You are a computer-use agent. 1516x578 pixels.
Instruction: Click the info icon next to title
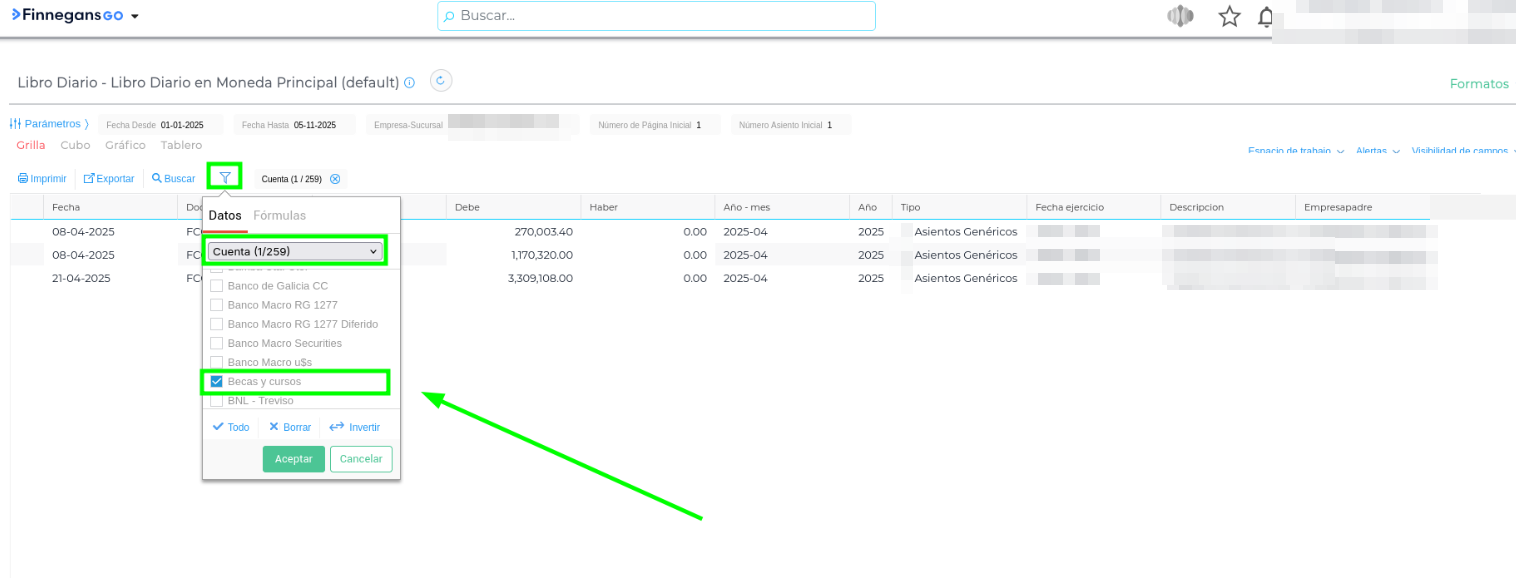click(x=410, y=83)
